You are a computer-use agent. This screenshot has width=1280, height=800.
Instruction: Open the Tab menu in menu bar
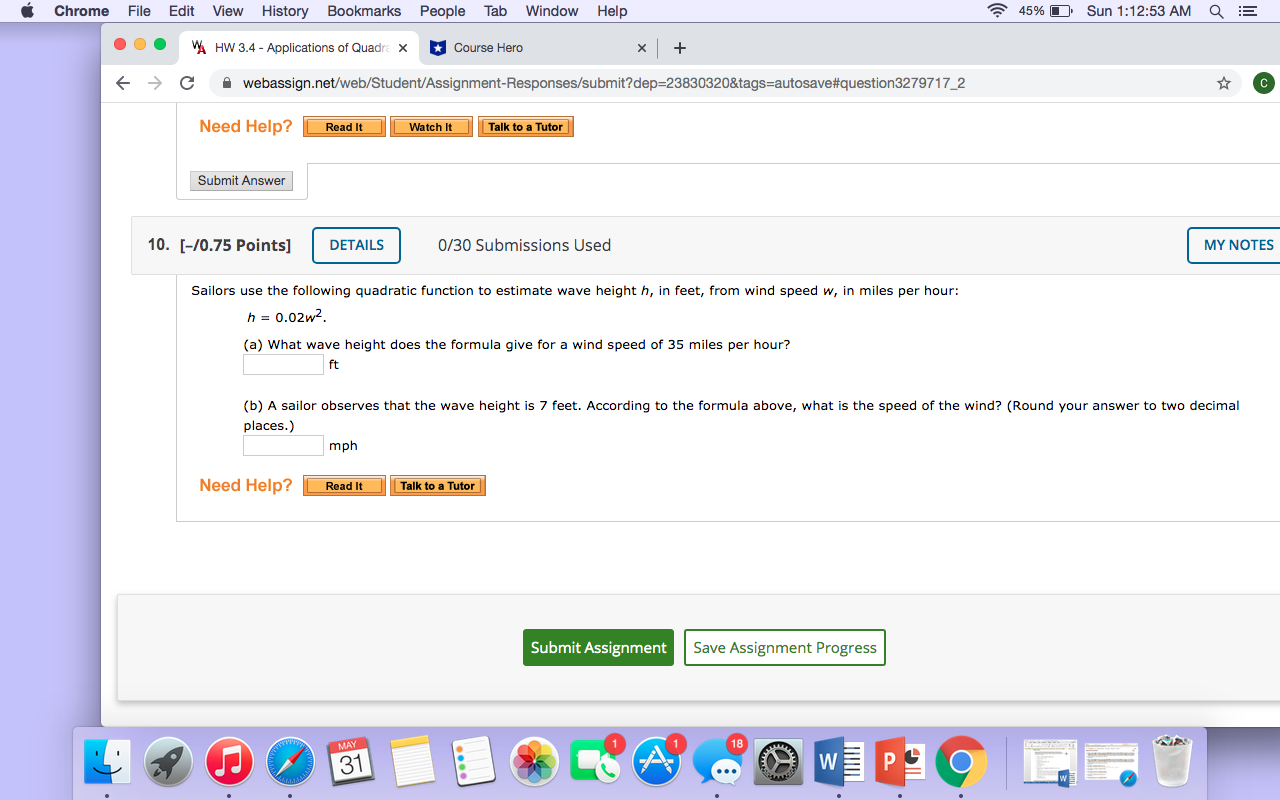(x=495, y=11)
